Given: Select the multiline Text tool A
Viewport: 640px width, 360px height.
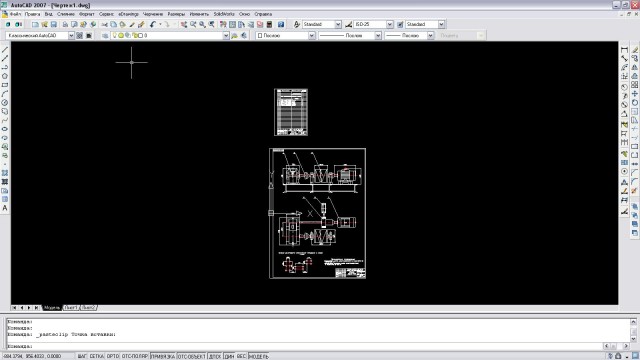Looking at the screenshot, I should pos(5,208).
